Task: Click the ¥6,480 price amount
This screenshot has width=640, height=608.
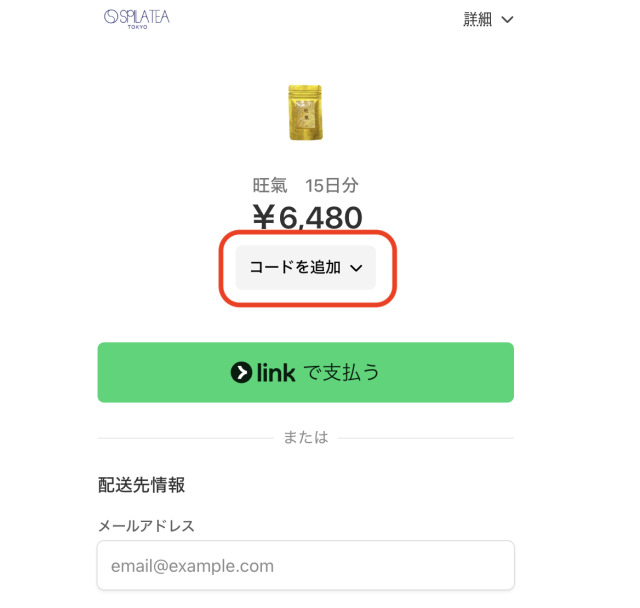Action: point(306,217)
